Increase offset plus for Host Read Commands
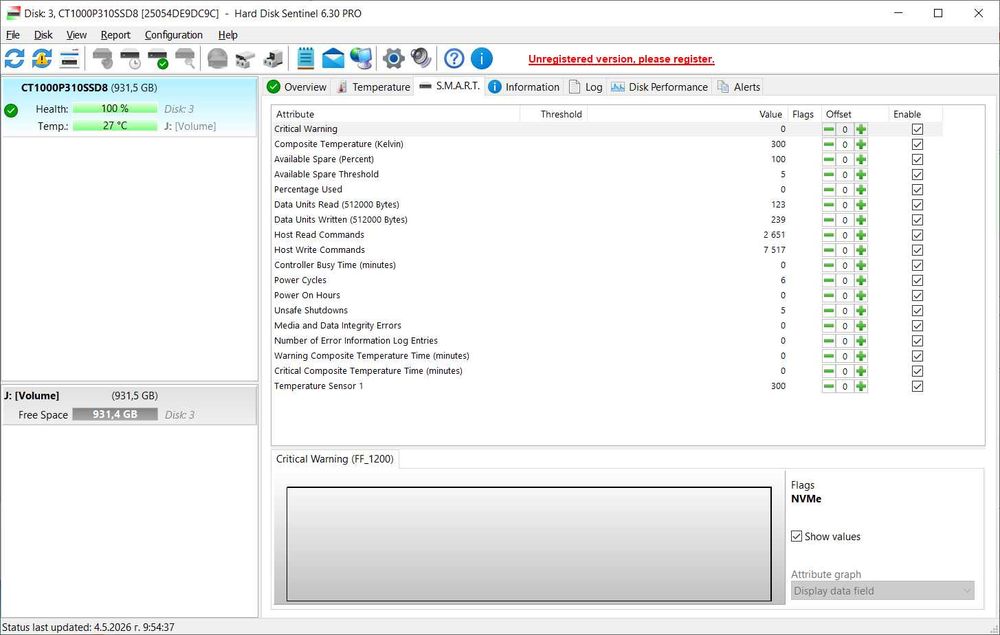Viewport: 1000px width, 635px height. click(x=861, y=235)
